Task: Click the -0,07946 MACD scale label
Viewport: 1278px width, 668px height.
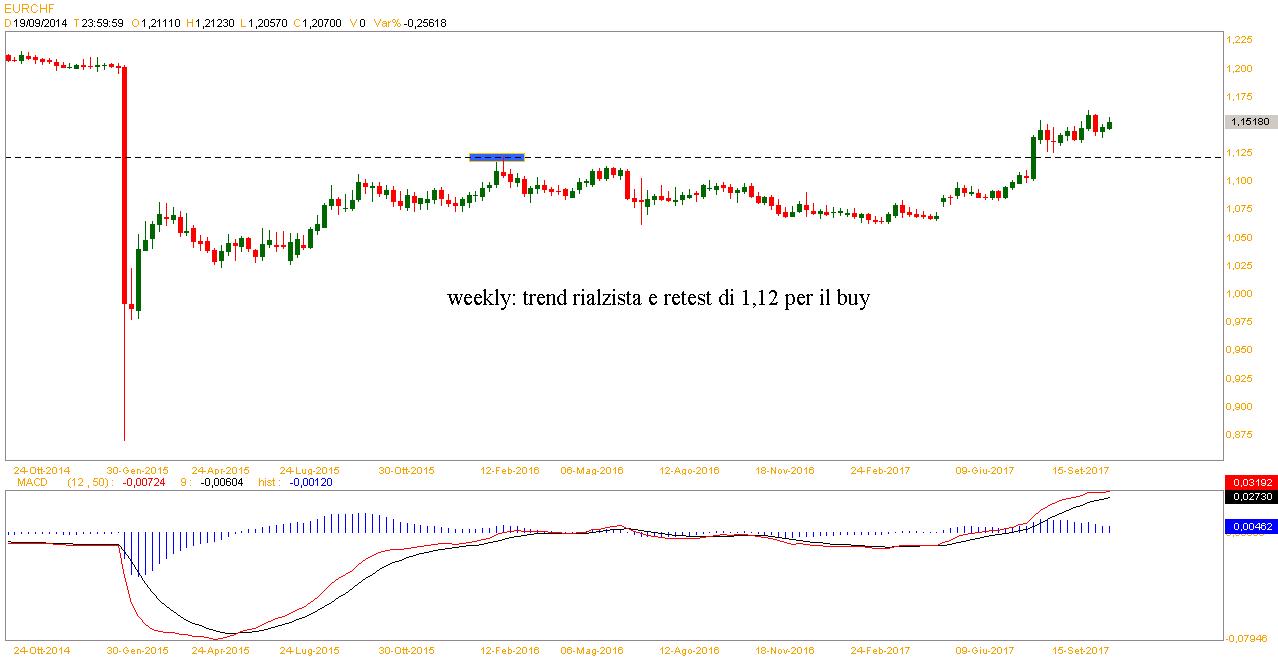Action: click(1250, 638)
